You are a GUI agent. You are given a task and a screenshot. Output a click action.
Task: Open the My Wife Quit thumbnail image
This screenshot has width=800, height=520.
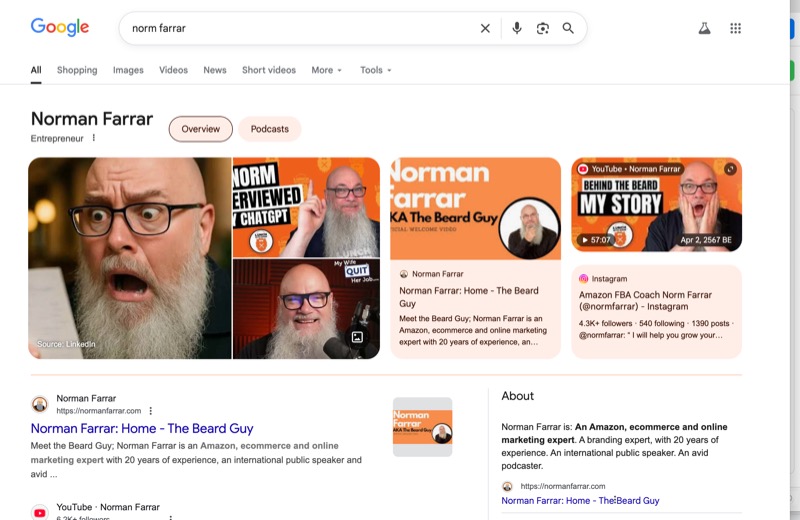click(x=306, y=309)
